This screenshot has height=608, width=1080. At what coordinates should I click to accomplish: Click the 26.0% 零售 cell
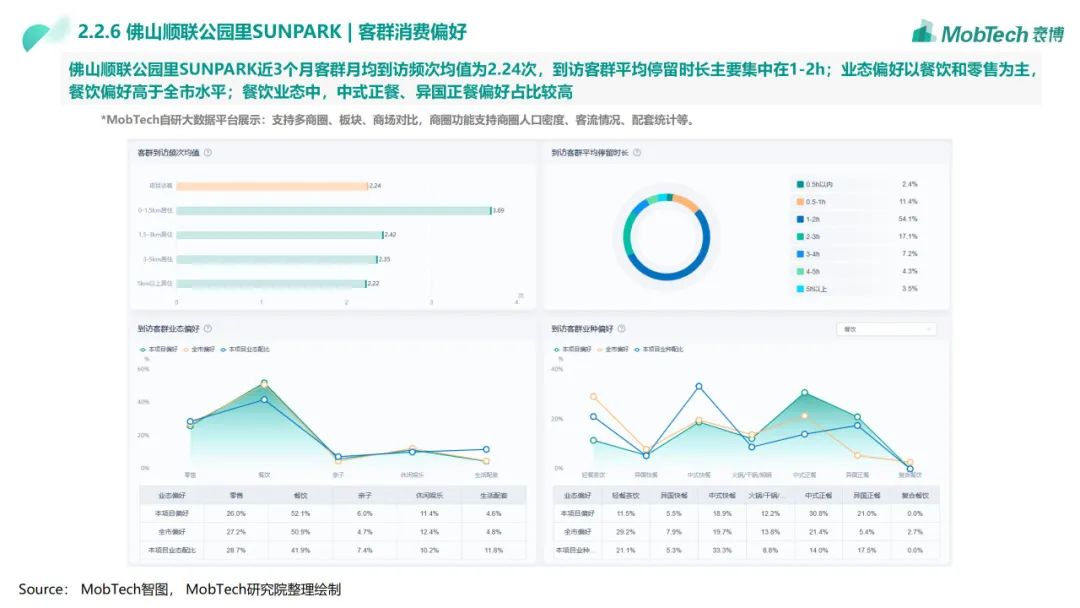(236, 514)
